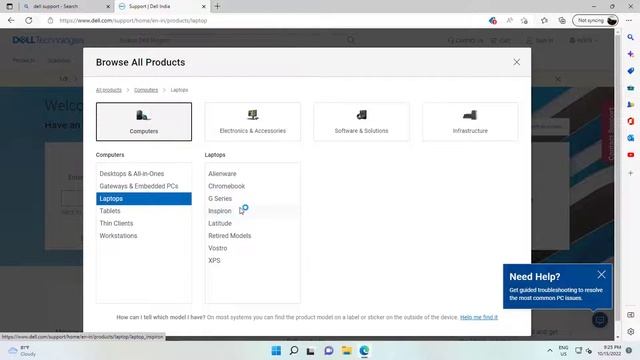Viewport: 640px width, 360px height.
Task: Open the Collections icon
Action: point(562,20)
